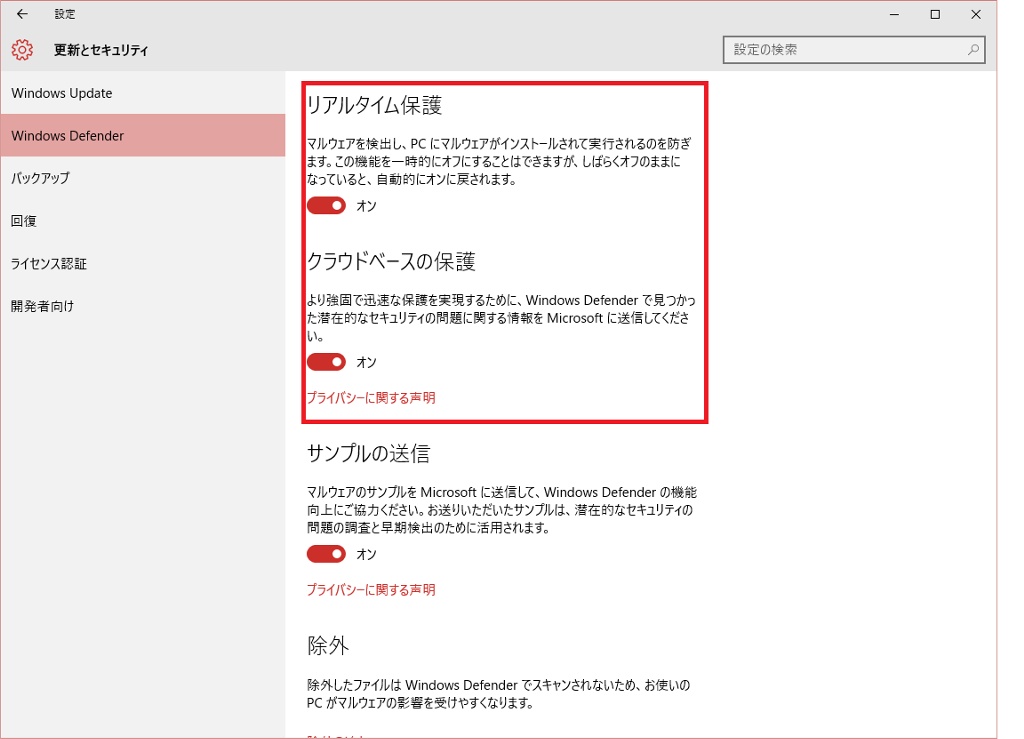The width and height of the screenshot is (1024, 739).
Task: Open privacy statement under サンプルの送信
Action: point(371,590)
